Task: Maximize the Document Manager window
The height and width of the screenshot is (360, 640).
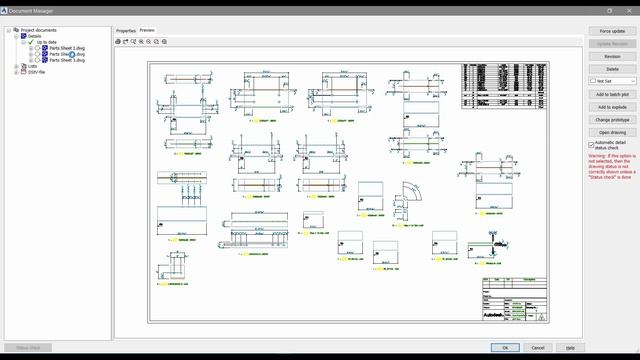Action: (609, 11)
